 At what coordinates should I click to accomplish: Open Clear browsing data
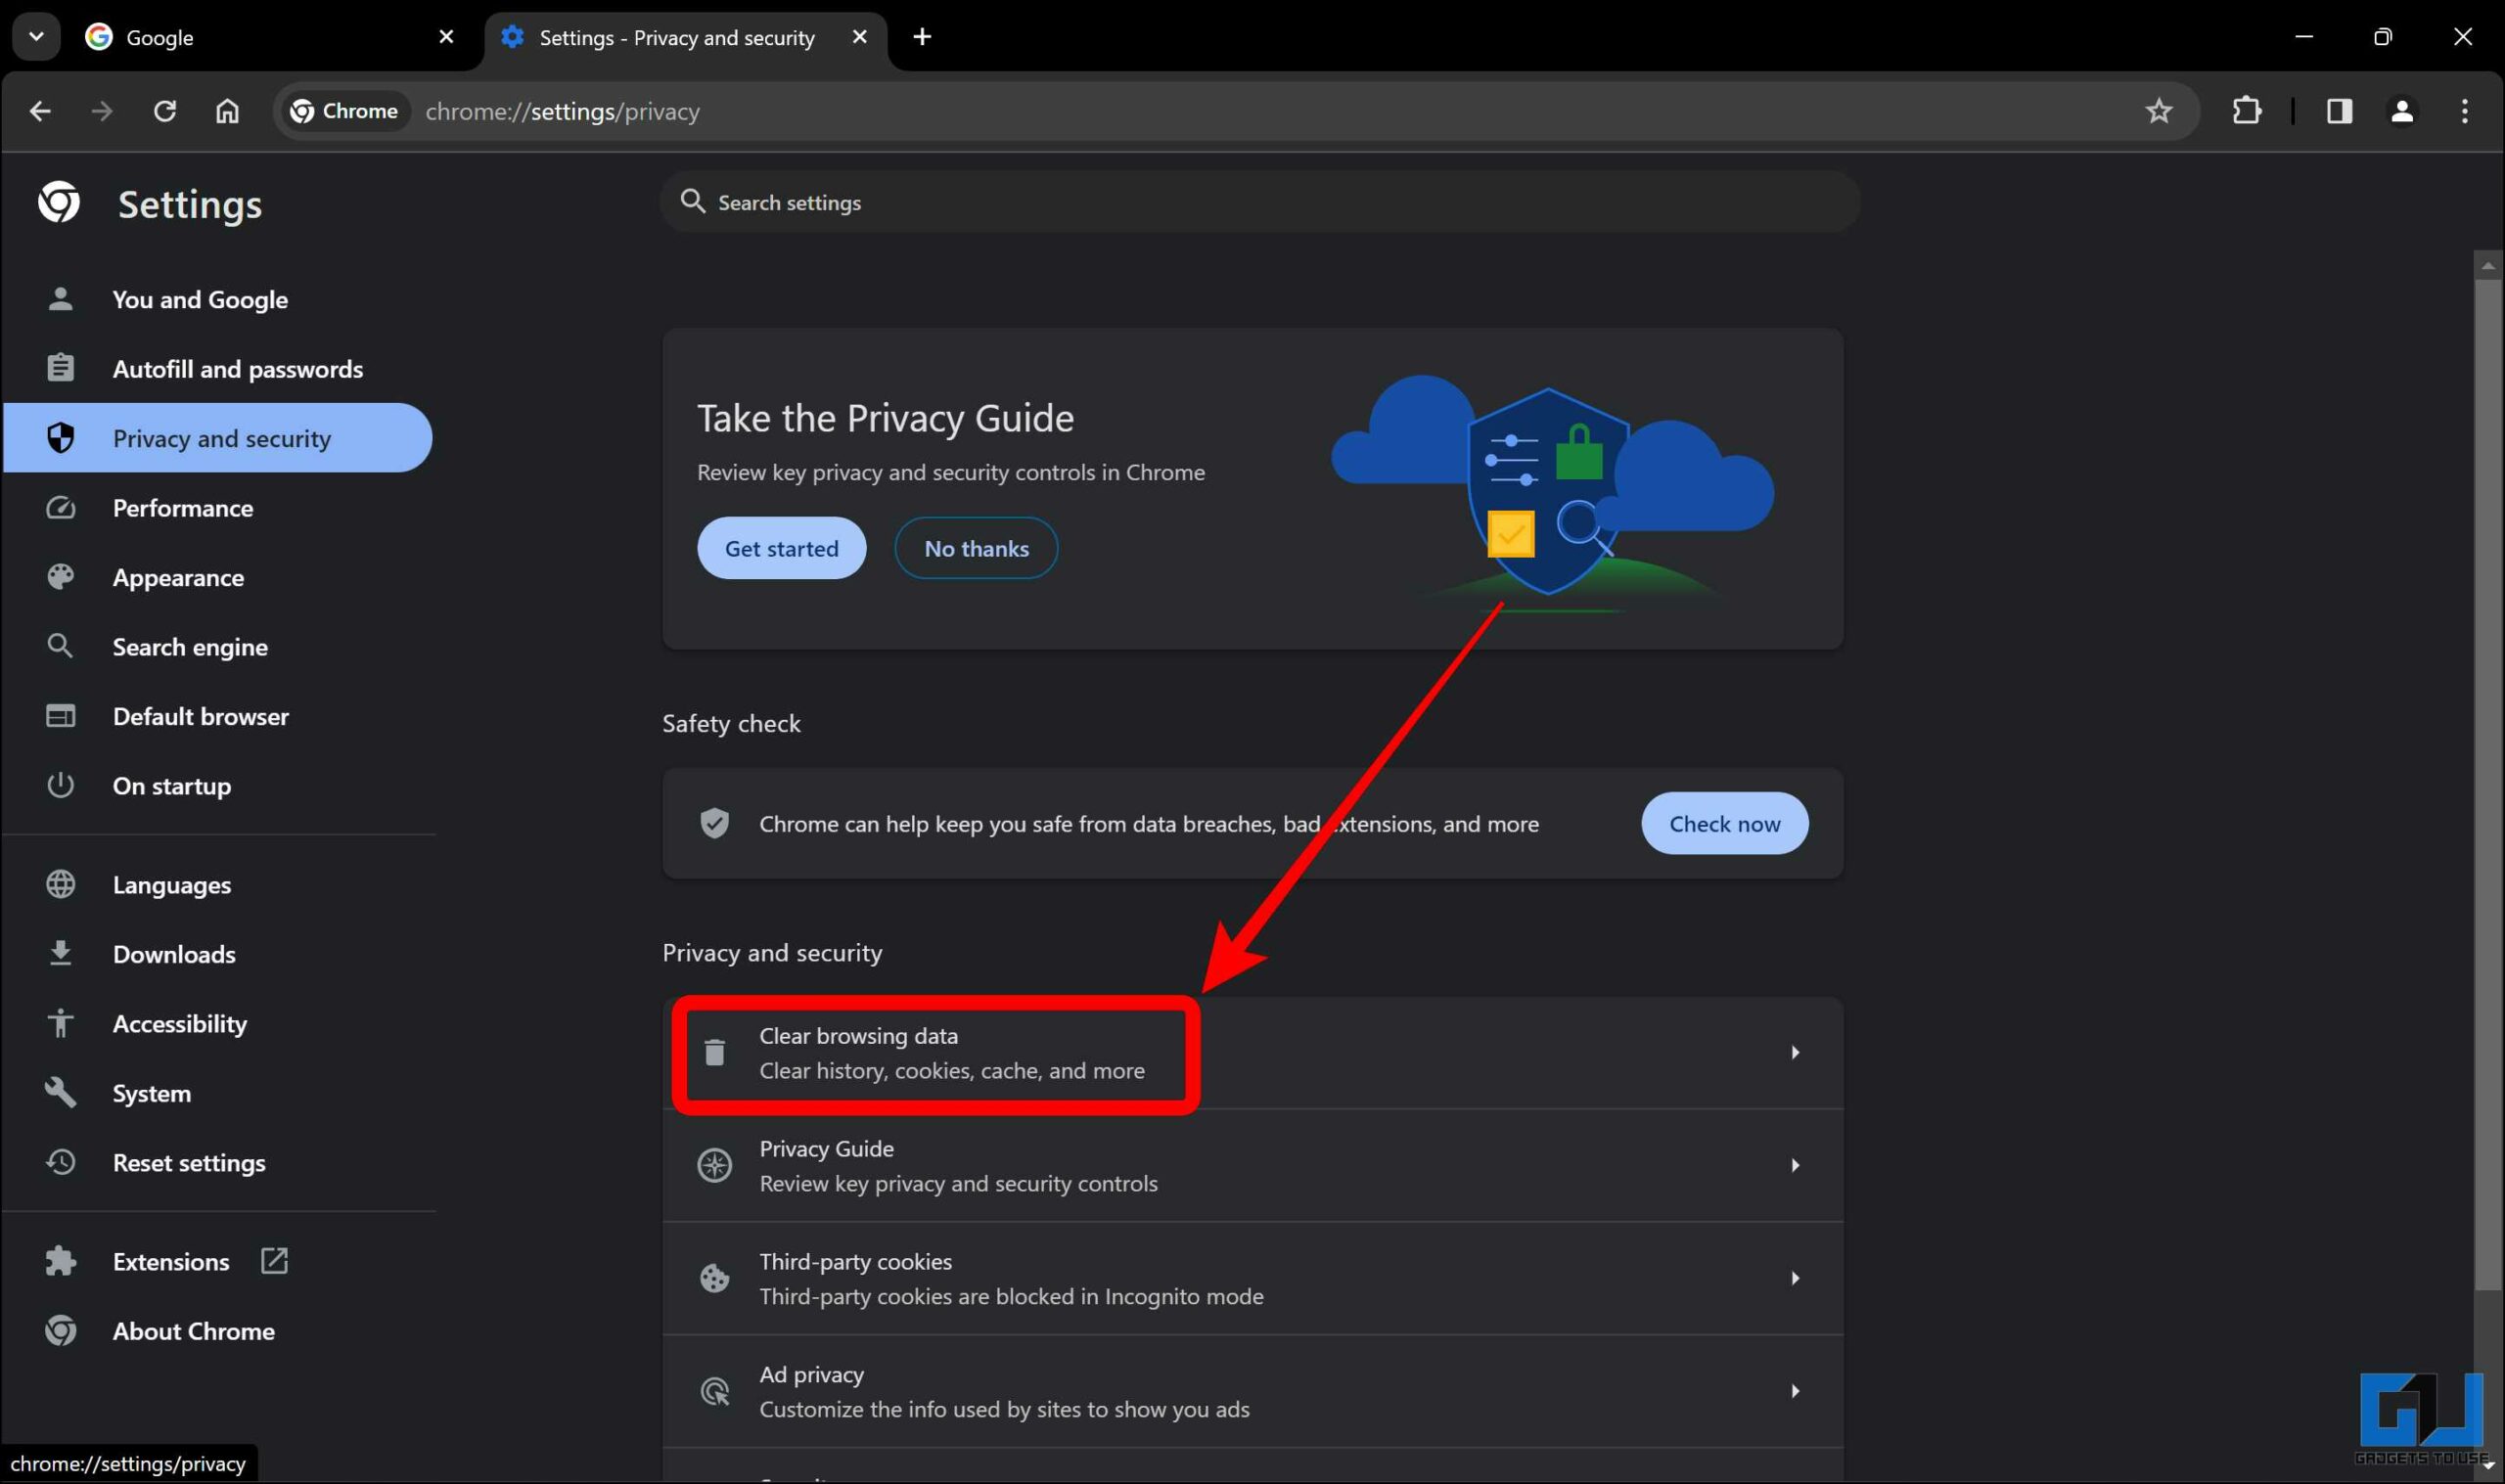pyautogui.click(x=1253, y=1053)
